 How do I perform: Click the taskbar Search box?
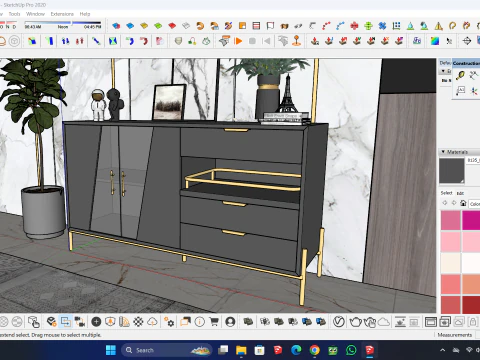pyautogui.click(x=167, y=350)
